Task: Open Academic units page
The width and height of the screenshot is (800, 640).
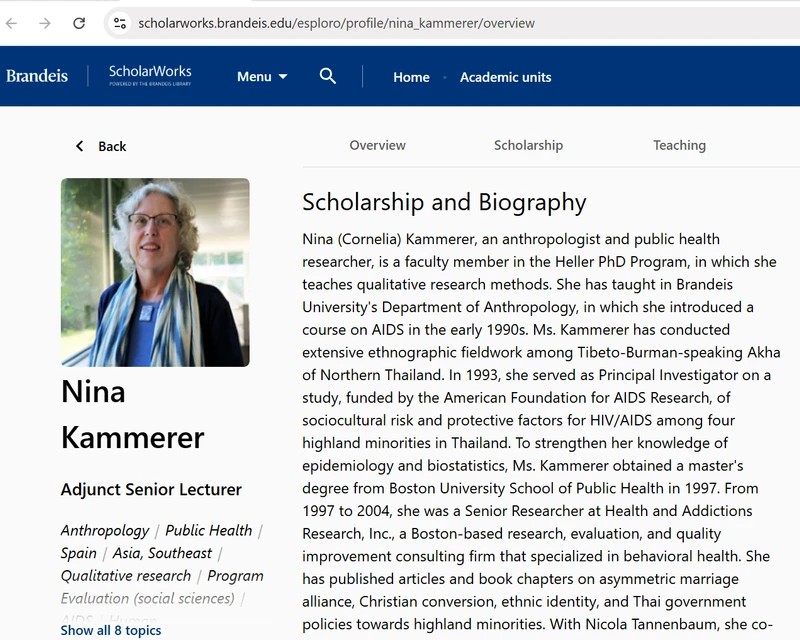Action: click(506, 77)
